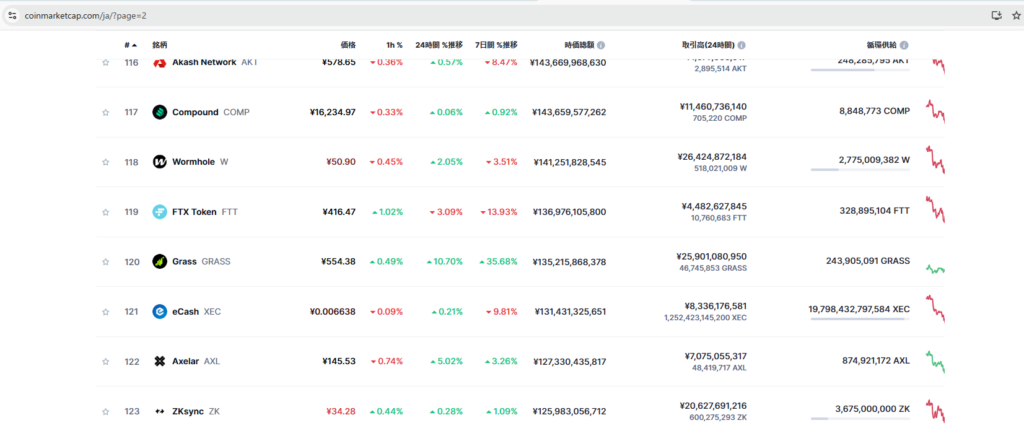Viewport: 1024px width, 428px height.
Task: Click Compound's 7-day sparkline chart
Action: (x=935, y=111)
